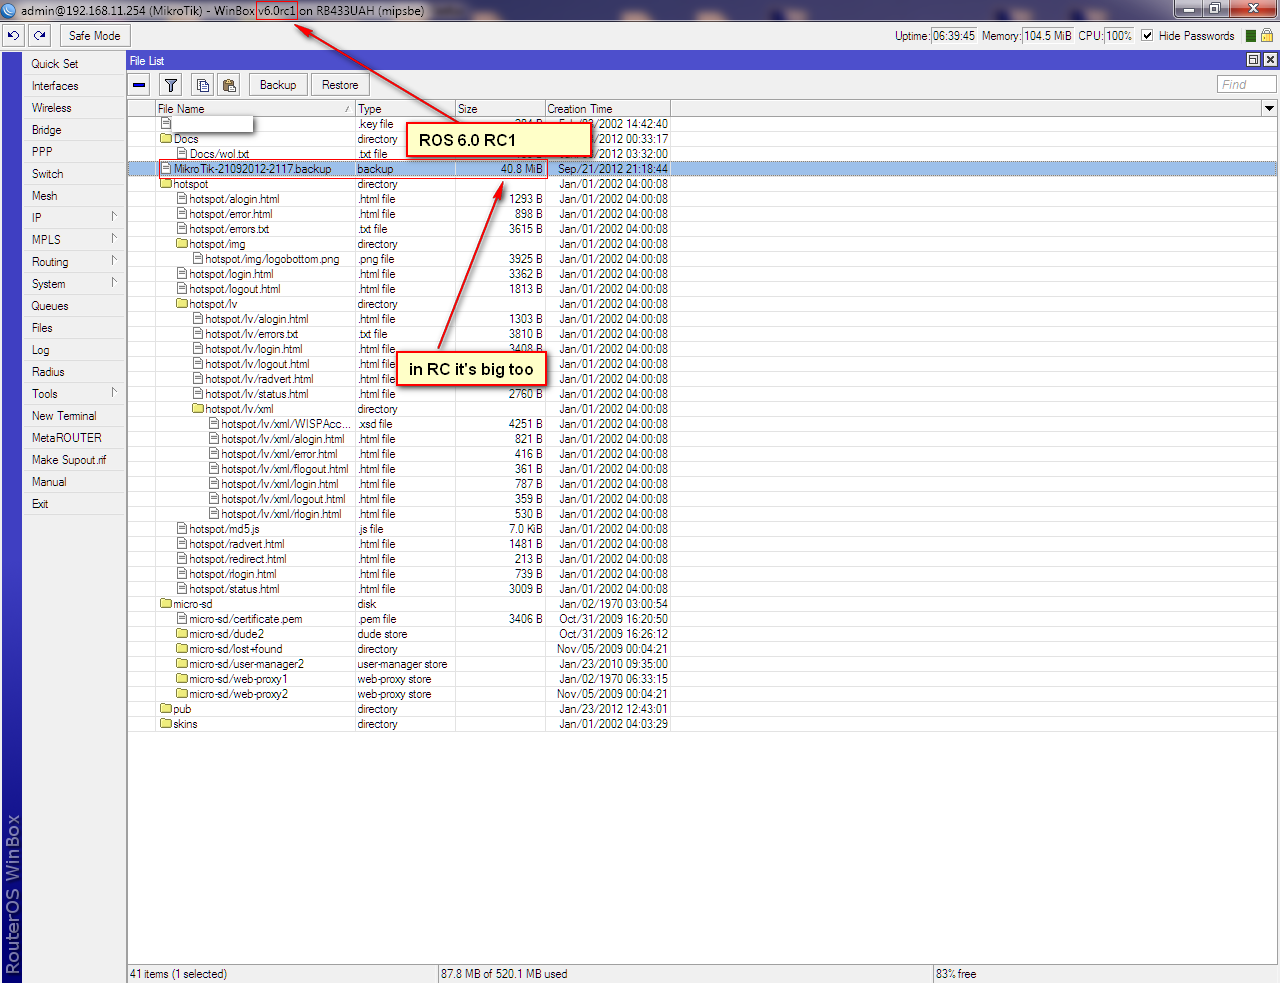Click the file icon beside Docs/wol.txt
The width and height of the screenshot is (1280, 983).
[182, 154]
